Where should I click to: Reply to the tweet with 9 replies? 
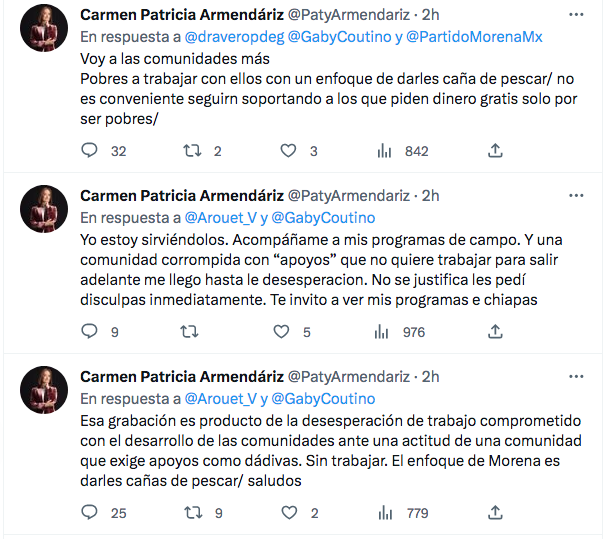pos(90,332)
